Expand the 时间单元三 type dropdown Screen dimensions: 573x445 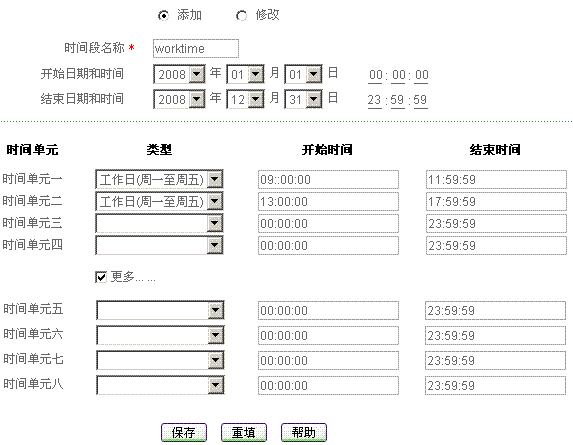[159, 223]
